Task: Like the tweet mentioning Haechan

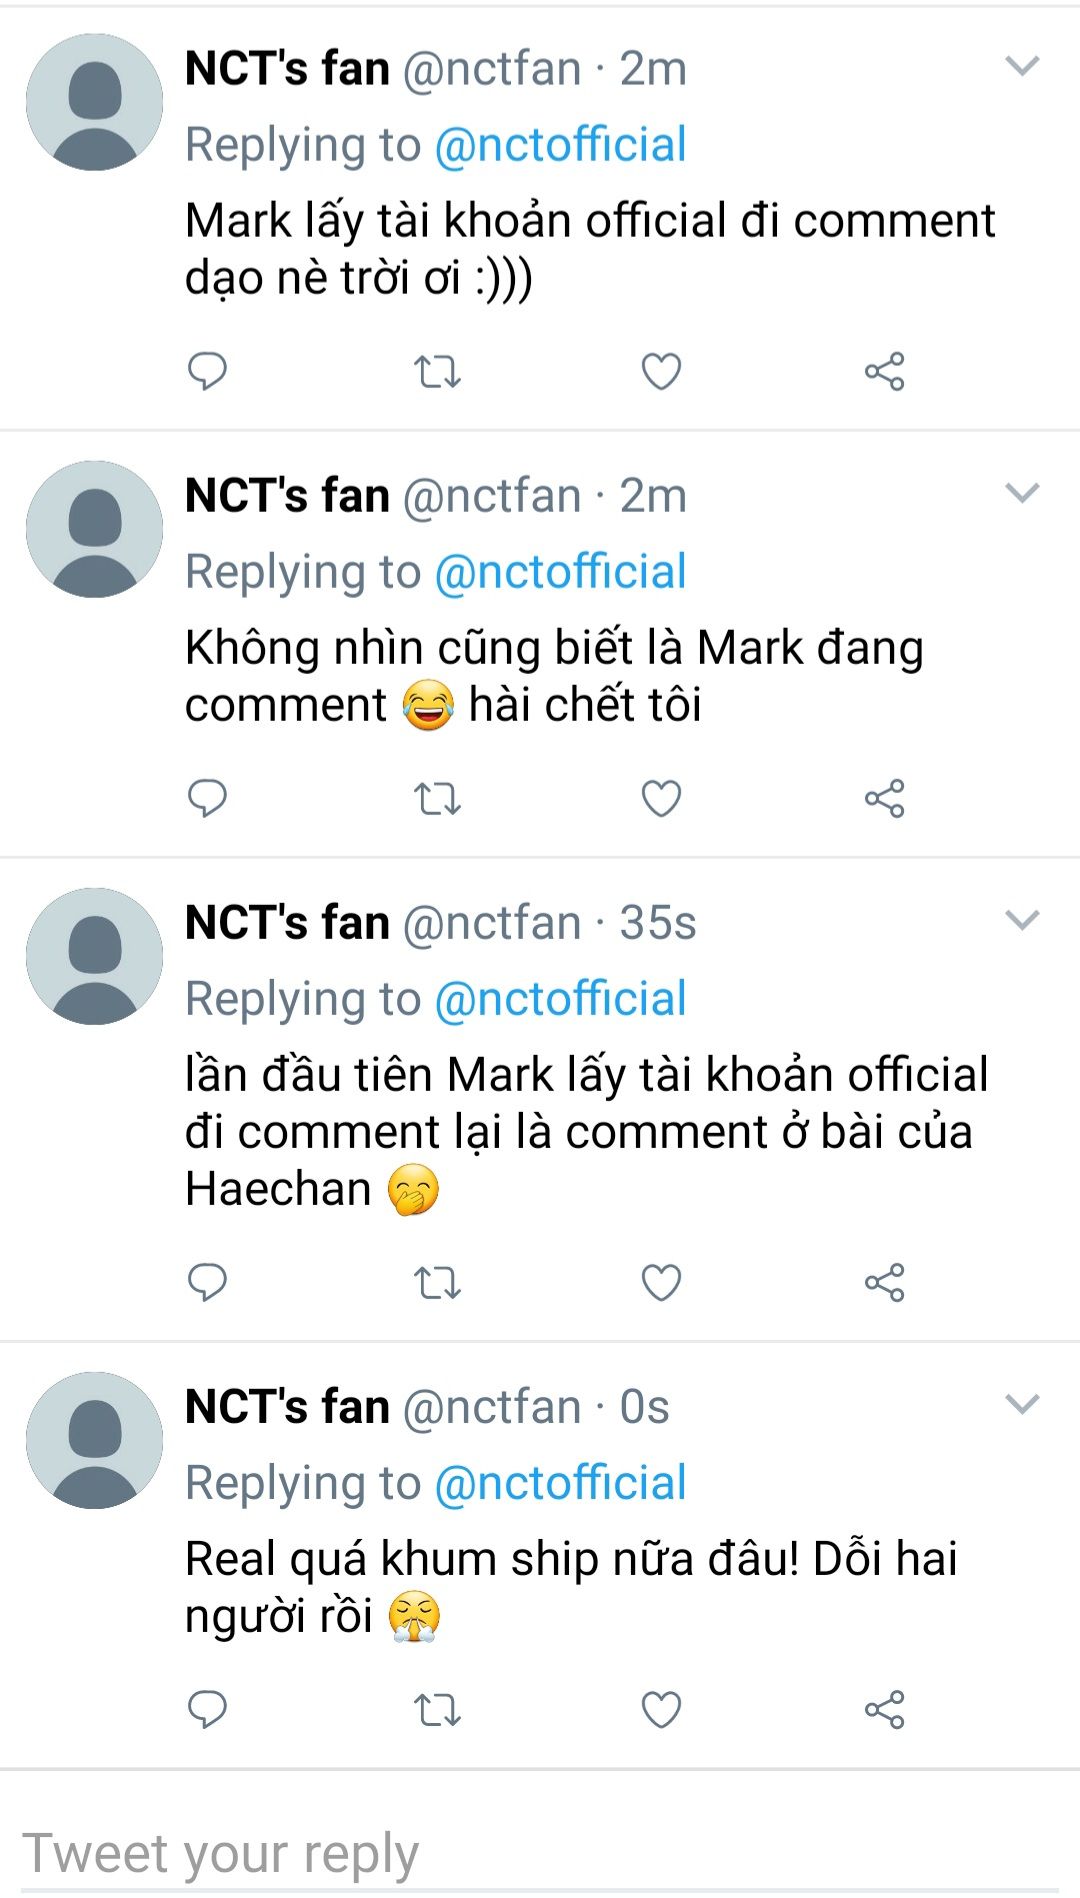Action: 661,1282
